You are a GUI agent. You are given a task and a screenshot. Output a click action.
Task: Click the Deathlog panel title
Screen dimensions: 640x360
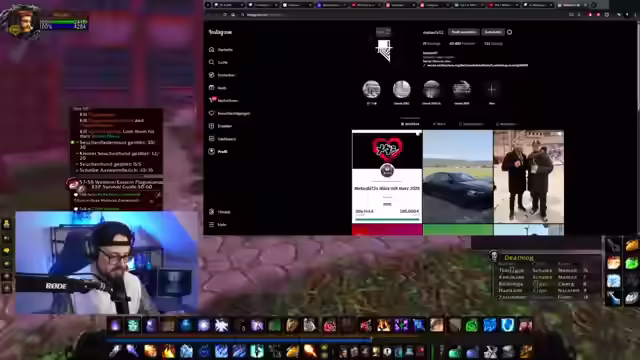[x=518, y=258]
